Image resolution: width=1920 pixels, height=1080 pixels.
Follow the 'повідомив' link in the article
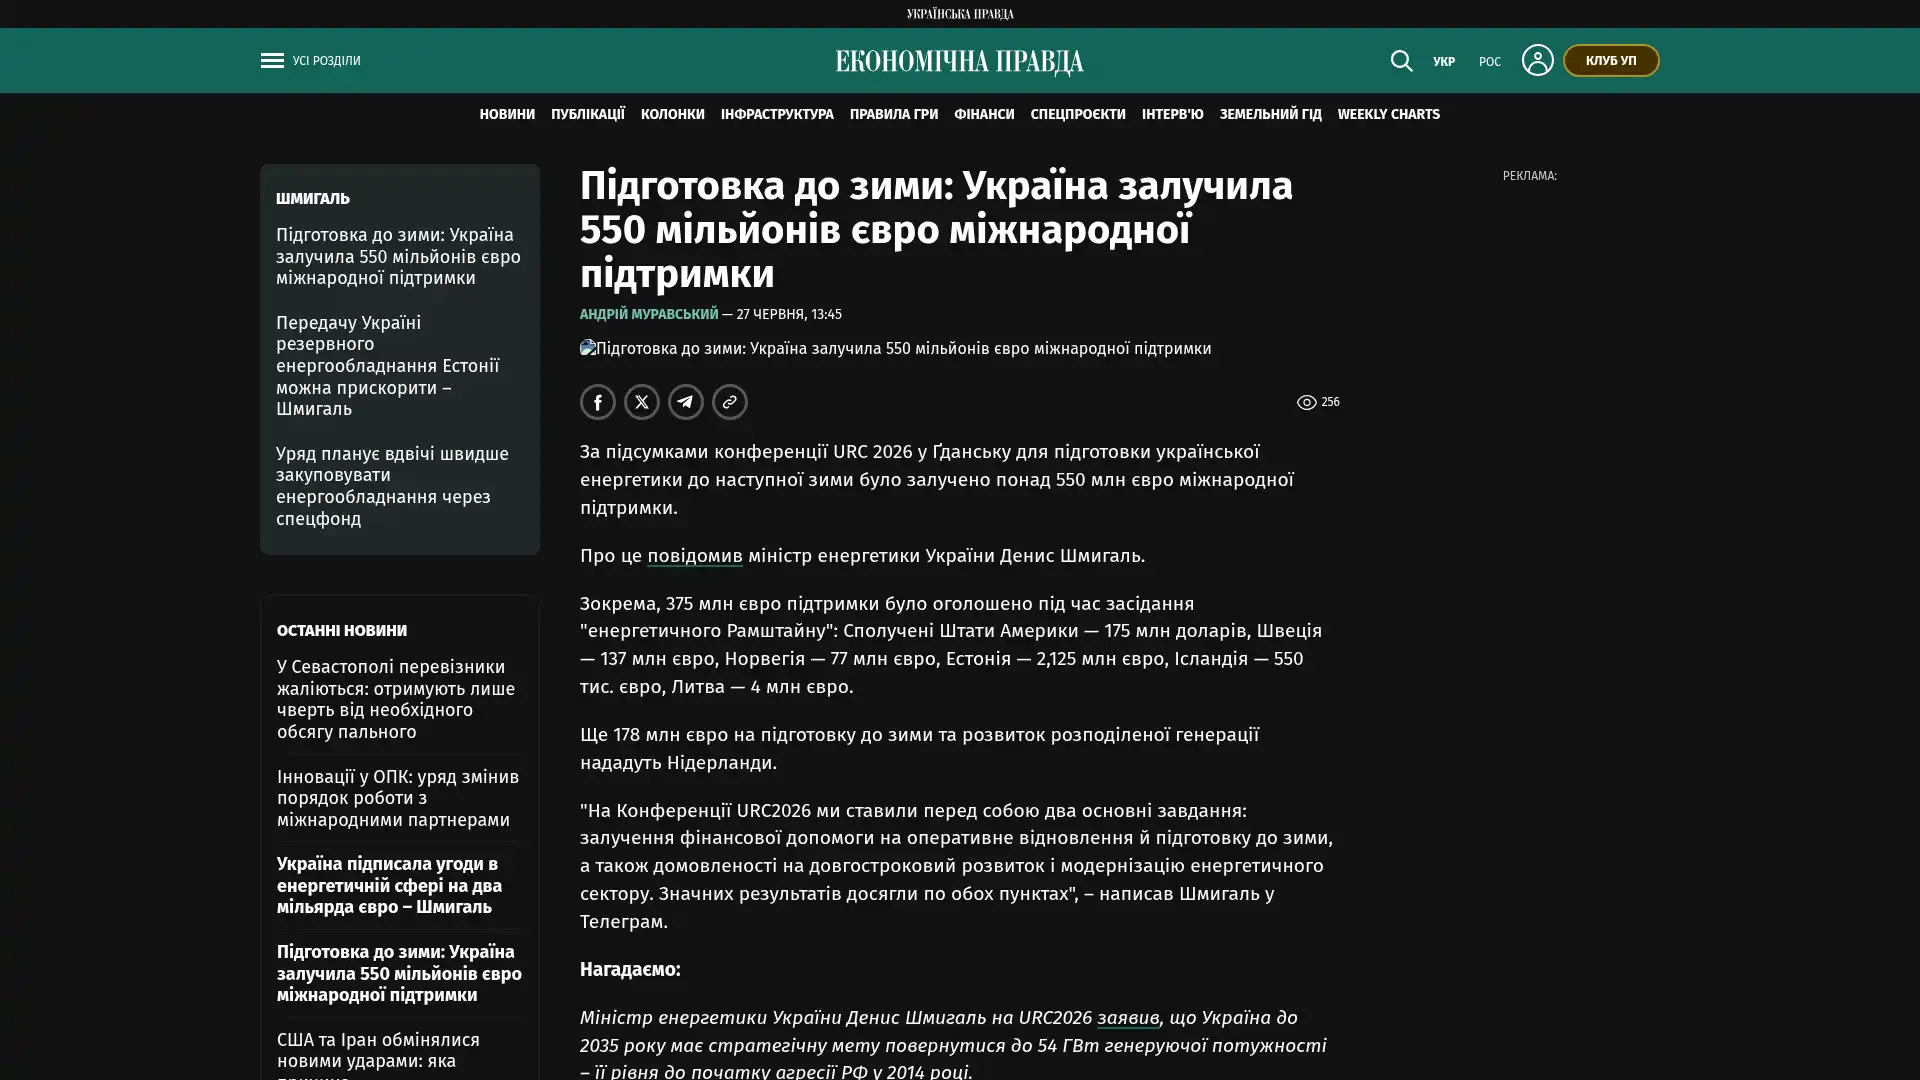[x=694, y=556]
